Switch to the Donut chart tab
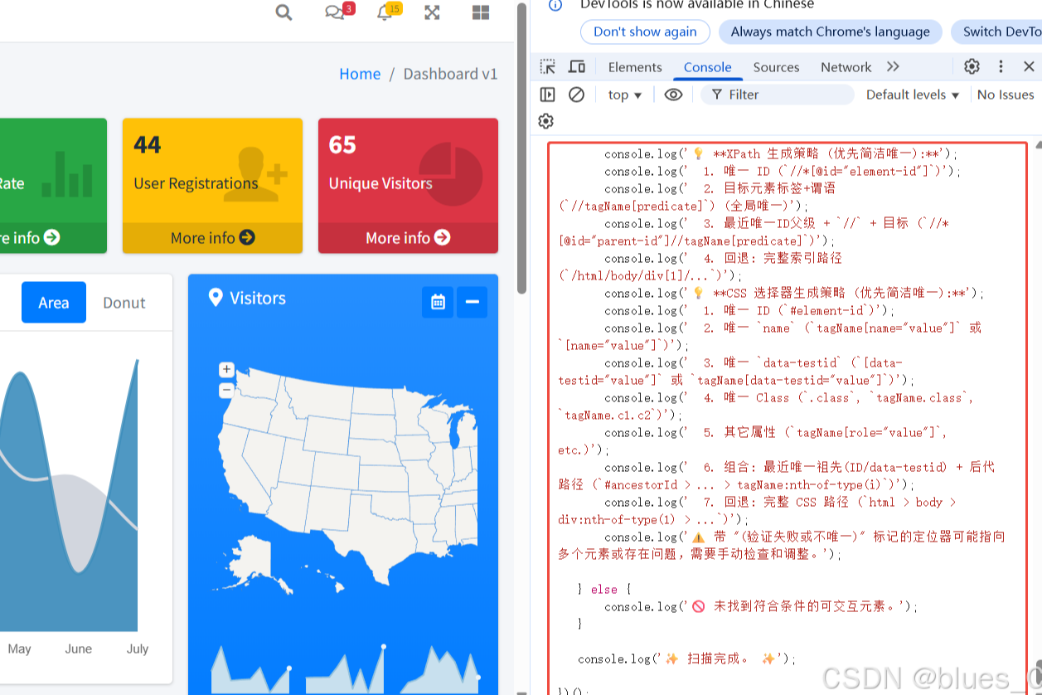 click(x=124, y=302)
